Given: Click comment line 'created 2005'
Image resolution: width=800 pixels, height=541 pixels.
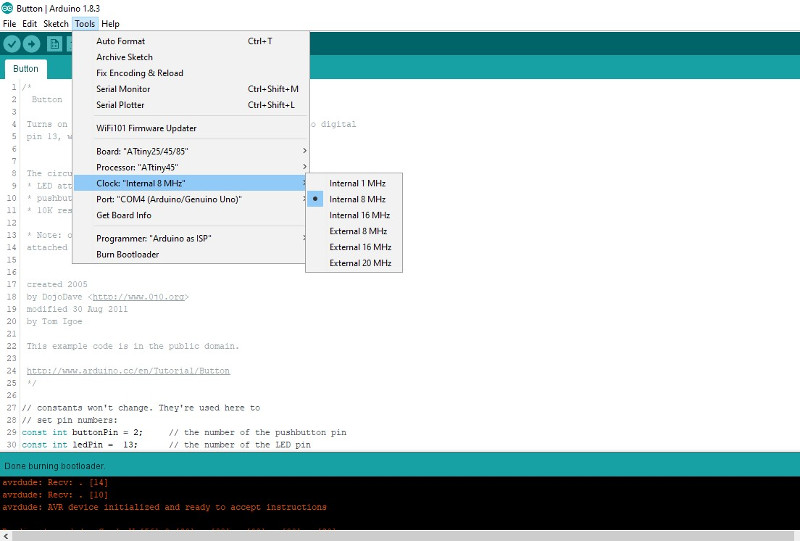Looking at the screenshot, I should pyautogui.click(x=57, y=284).
